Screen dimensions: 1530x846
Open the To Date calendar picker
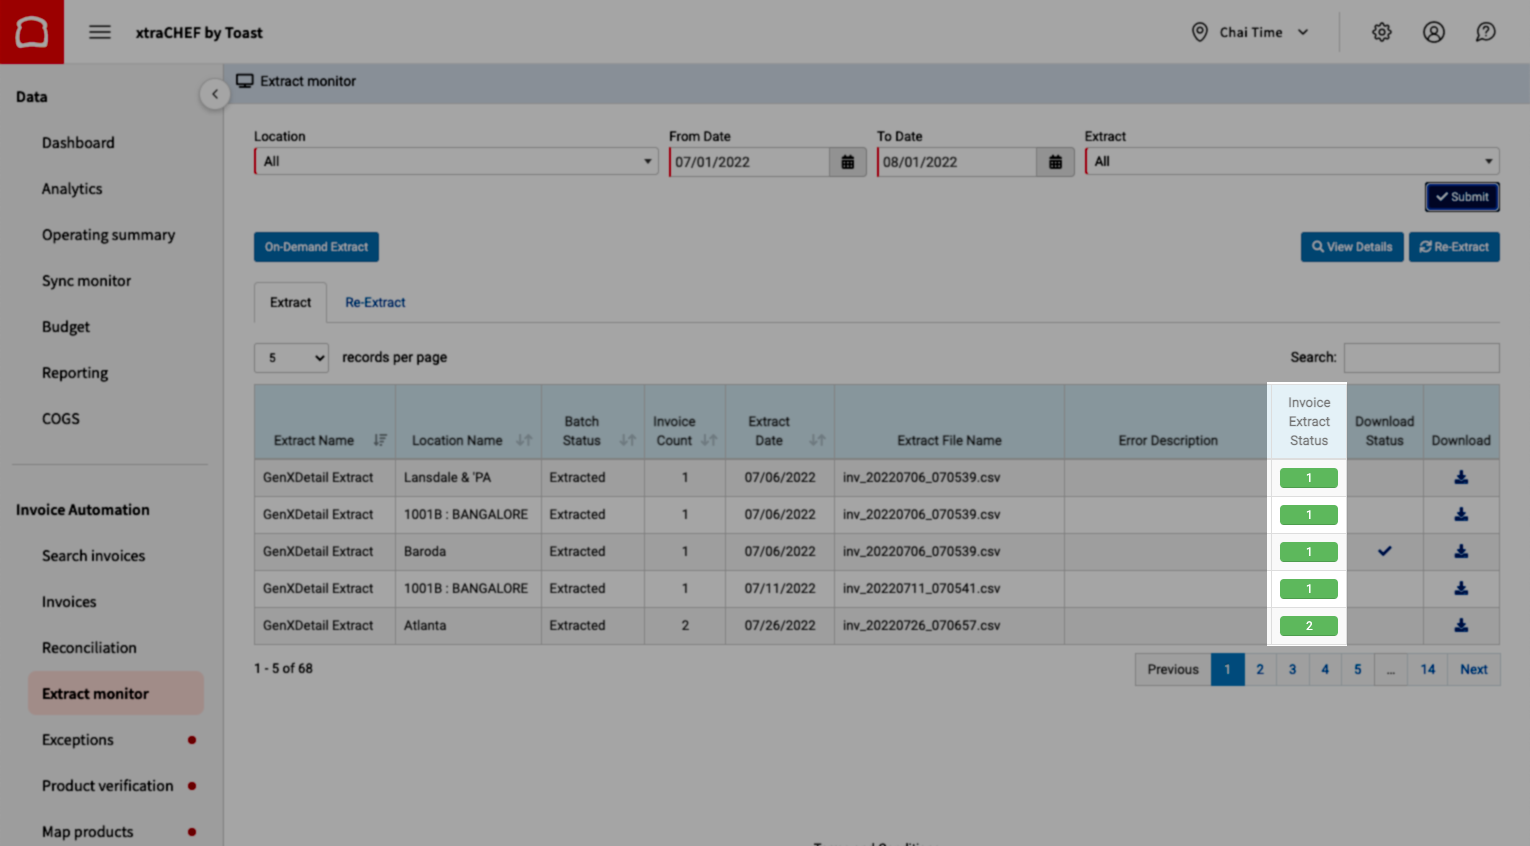click(1055, 161)
